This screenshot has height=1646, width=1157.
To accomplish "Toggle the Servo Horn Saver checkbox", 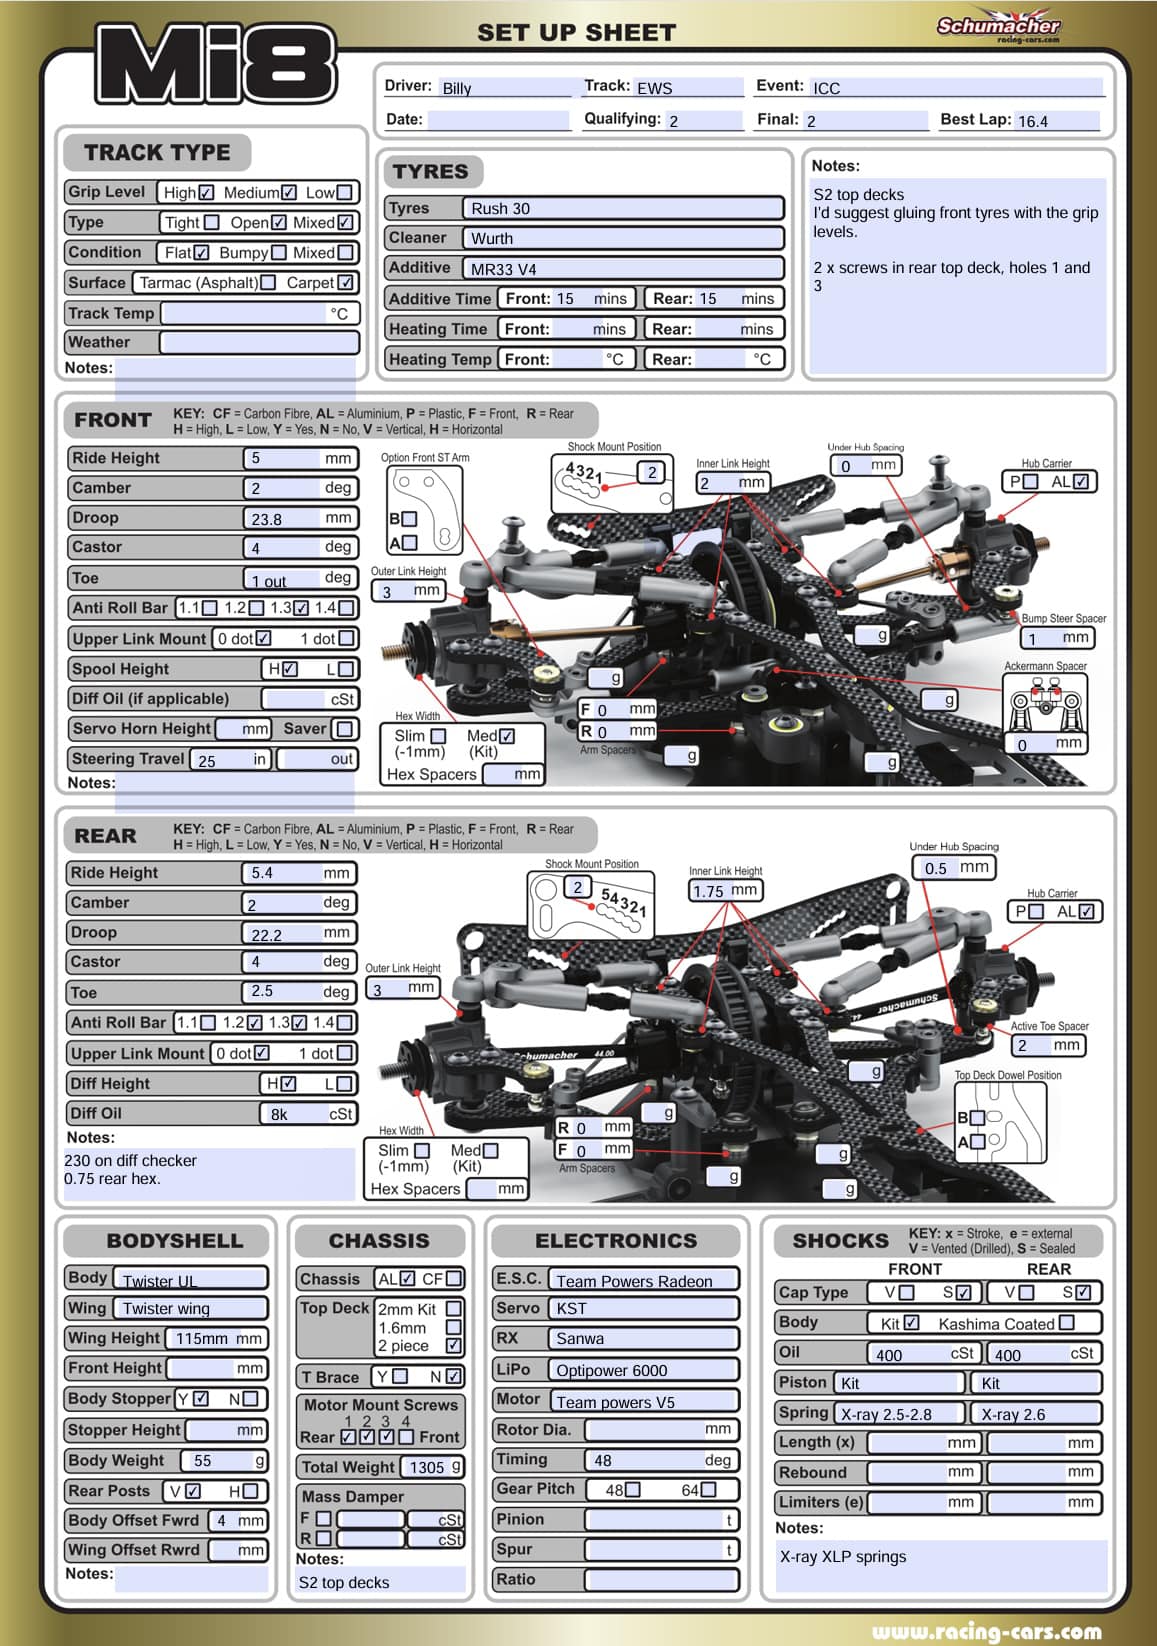I will point(344,729).
